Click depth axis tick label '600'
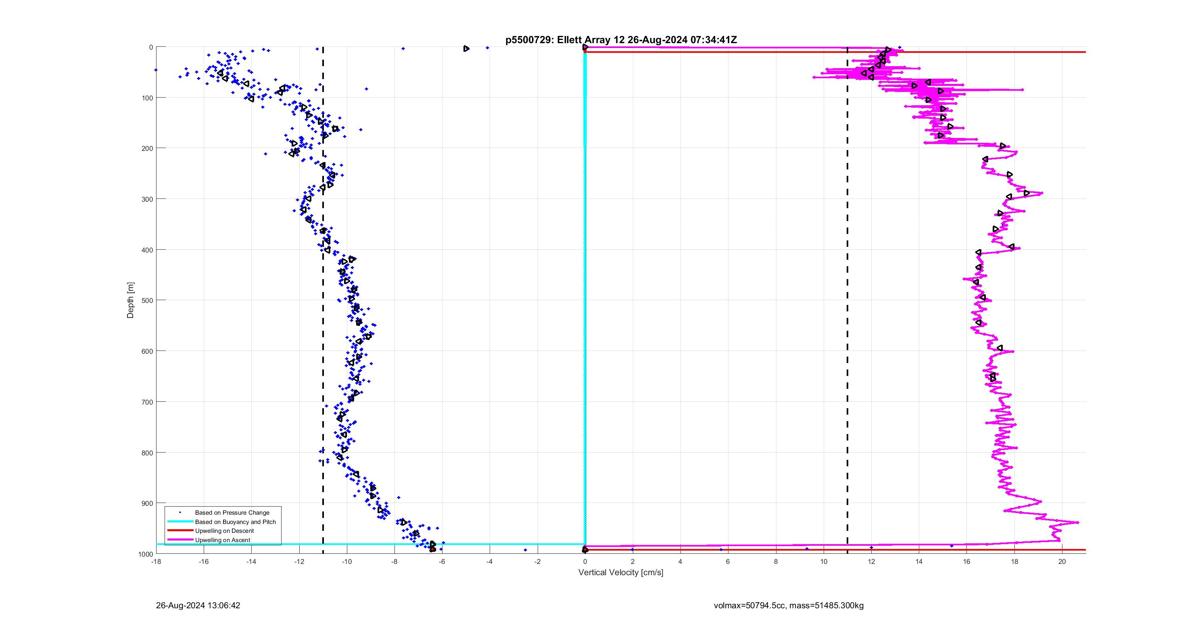 tap(146, 351)
